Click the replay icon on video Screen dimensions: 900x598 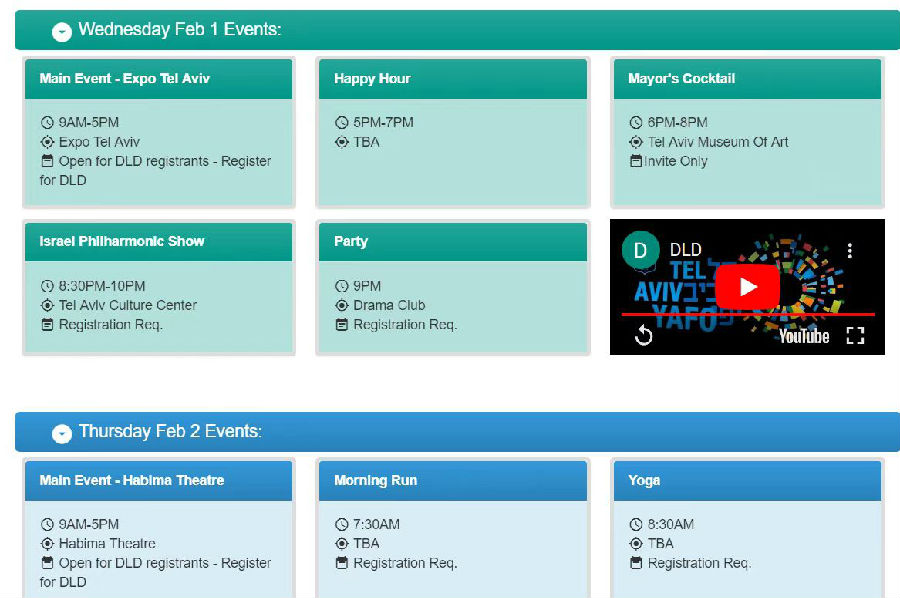[644, 336]
